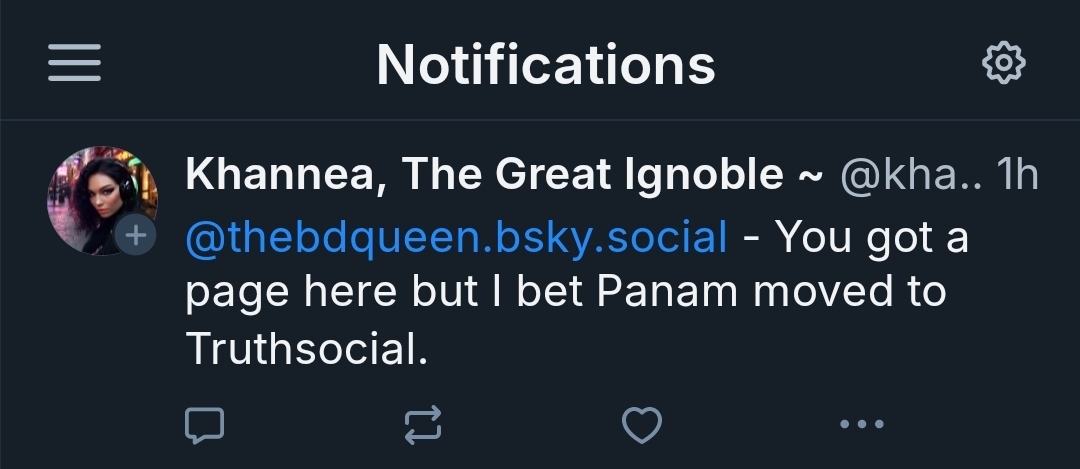The image size is (1080, 469).
Task: Follow Khannea using the plus badge
Action: pyautogui.click(x=136, y=236)
